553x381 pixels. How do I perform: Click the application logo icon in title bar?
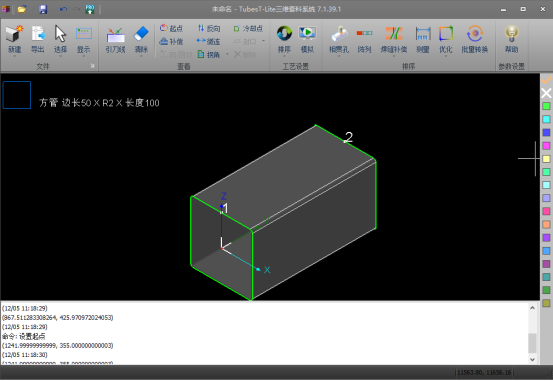click(6, 9)
